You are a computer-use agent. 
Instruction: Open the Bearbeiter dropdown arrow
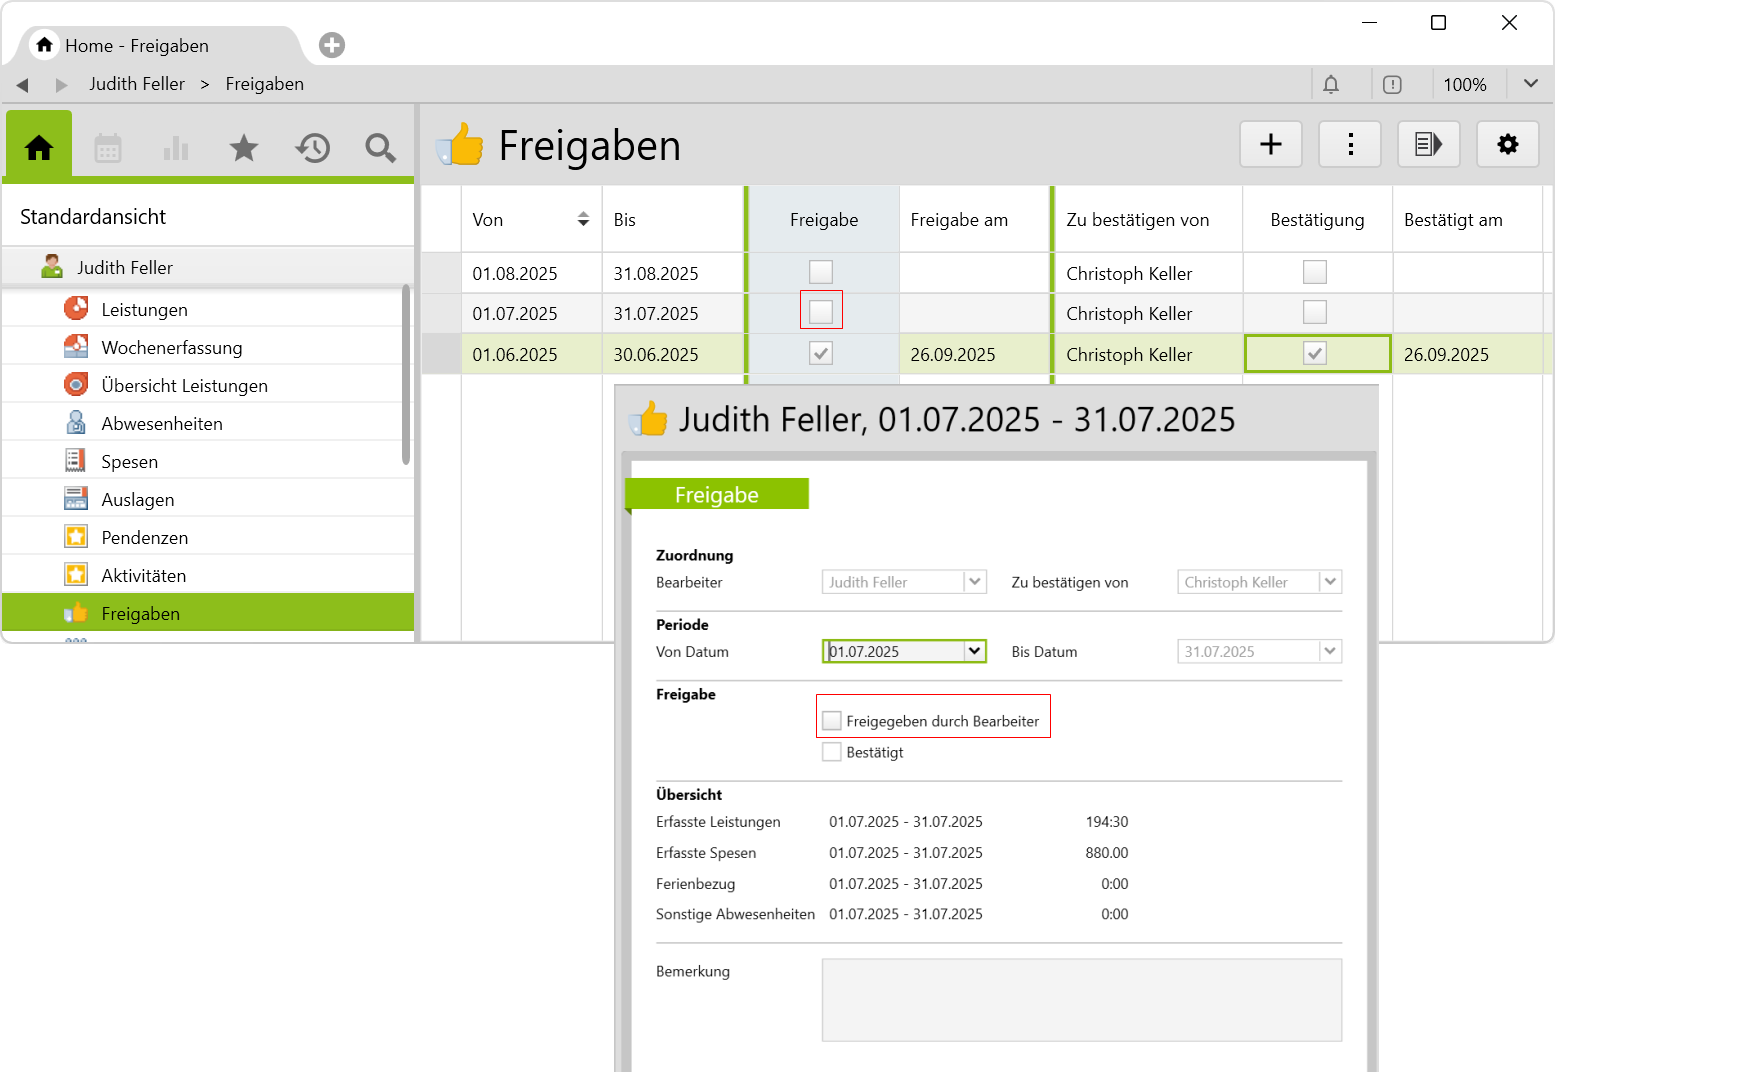coord(975,582)
